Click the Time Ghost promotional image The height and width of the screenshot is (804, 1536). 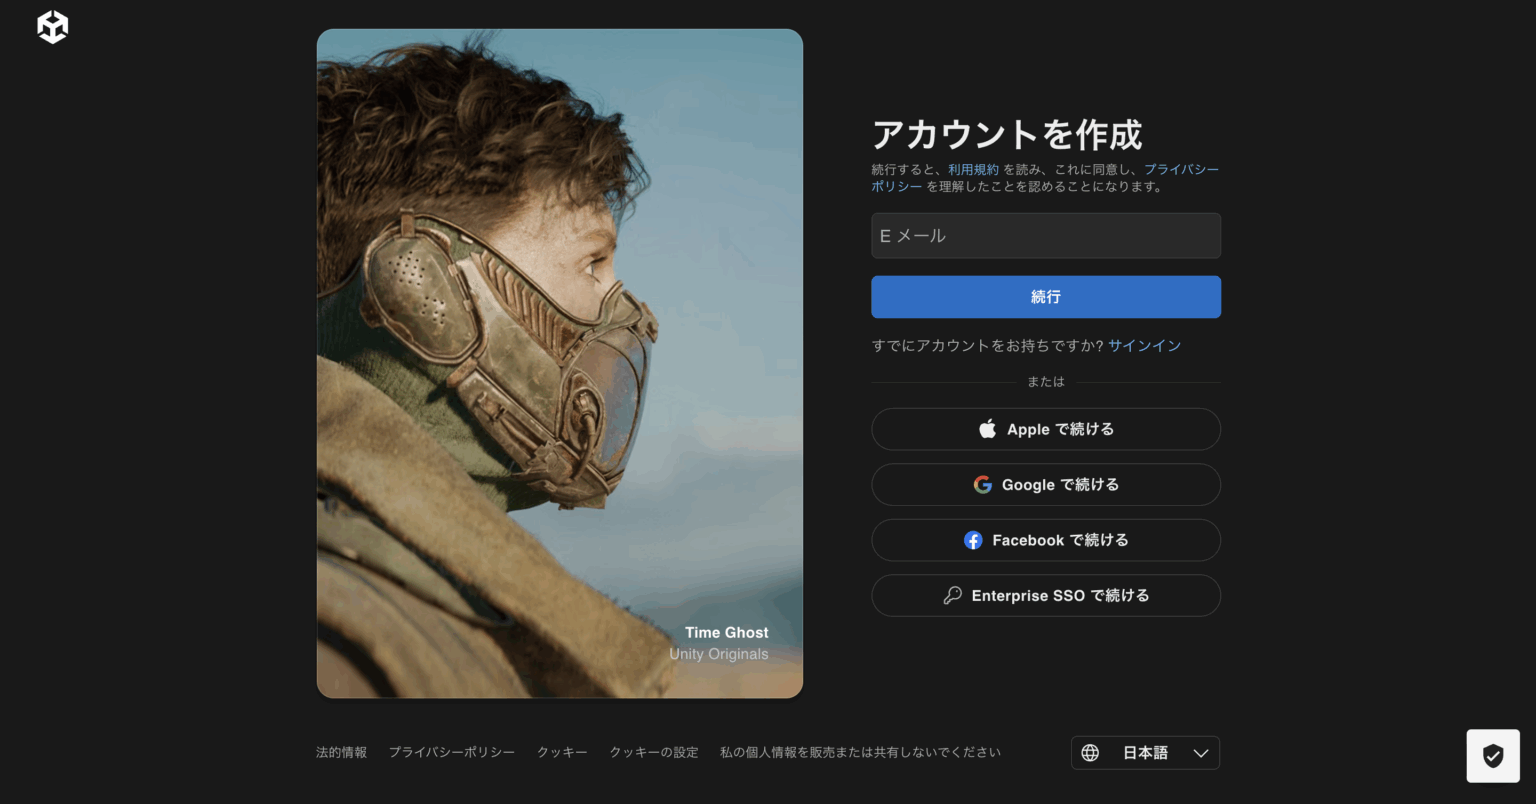tap(559, 362)
